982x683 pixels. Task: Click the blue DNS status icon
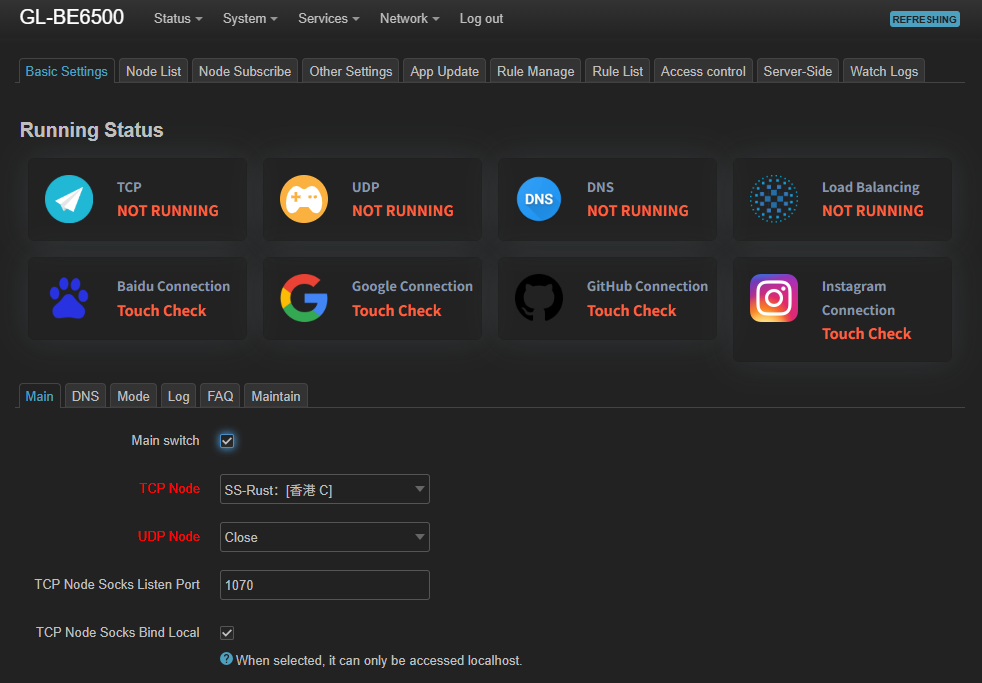click(x=539, y=199)
